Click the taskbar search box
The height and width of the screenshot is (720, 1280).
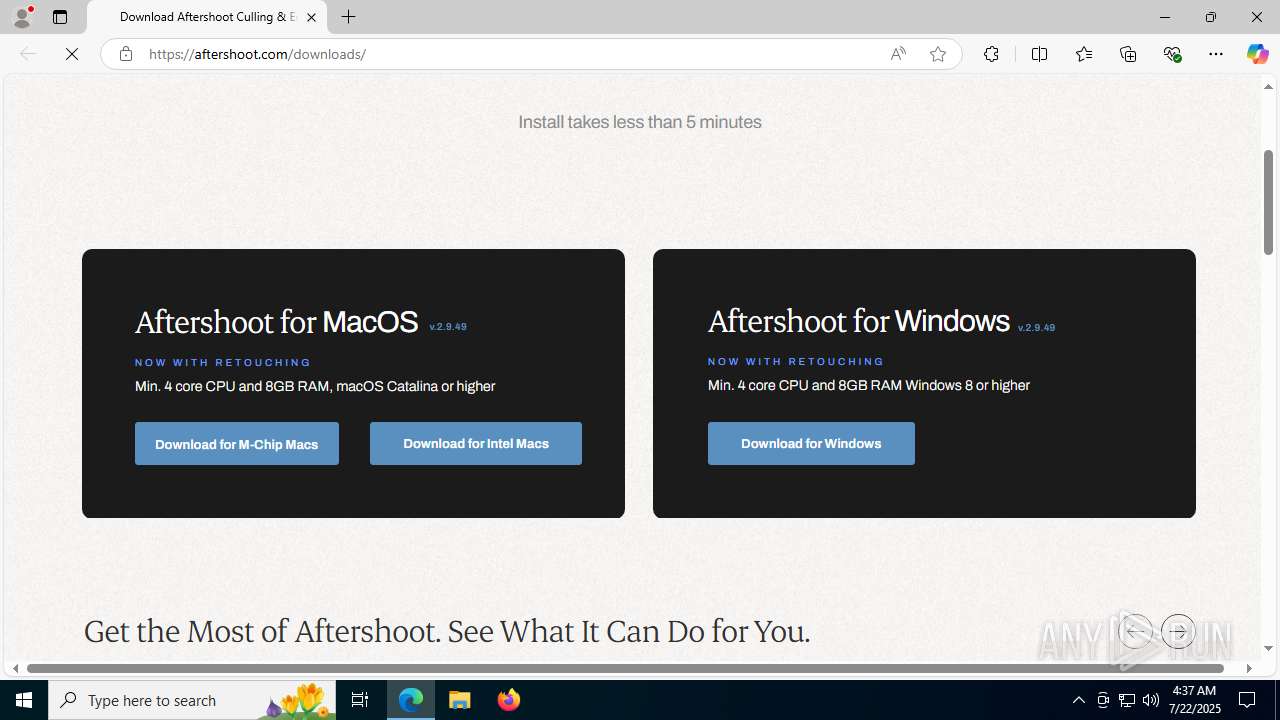tap(192, 700)
